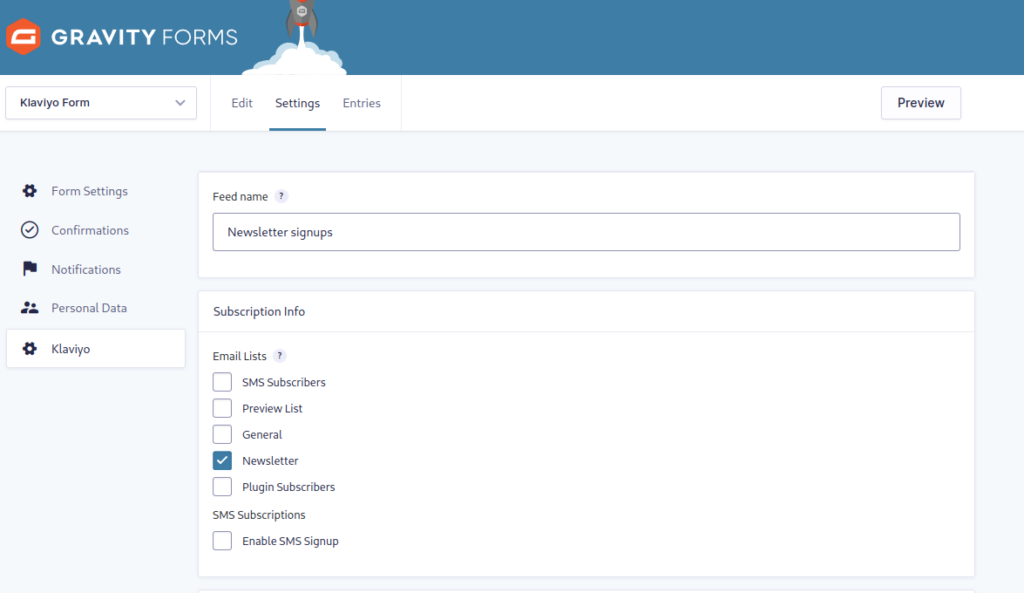Click the Feed name label text
This screenshot has height=593, width=1024.
click(x=240, y=197)
